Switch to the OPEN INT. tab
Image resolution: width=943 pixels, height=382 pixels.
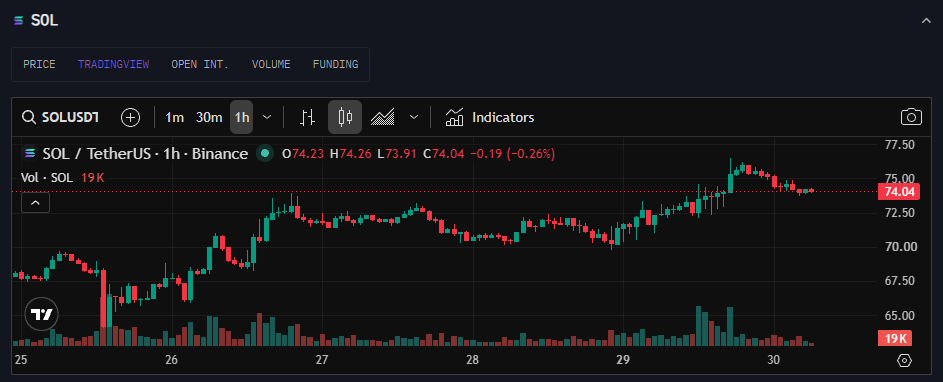[x=200, y=64]
